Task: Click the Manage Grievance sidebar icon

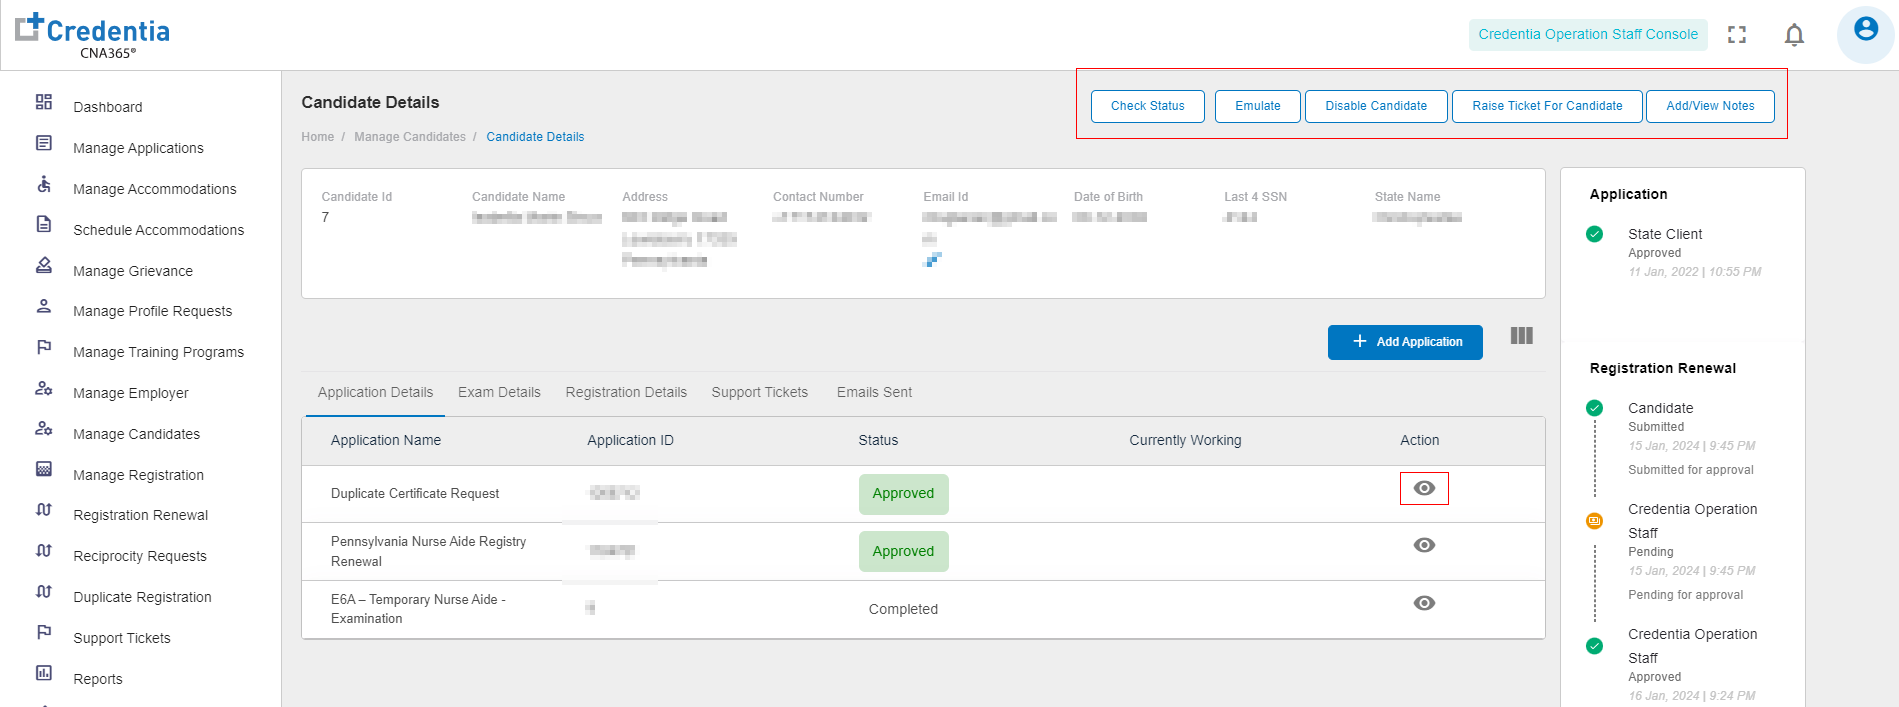Action: click(x=44, y=266)
